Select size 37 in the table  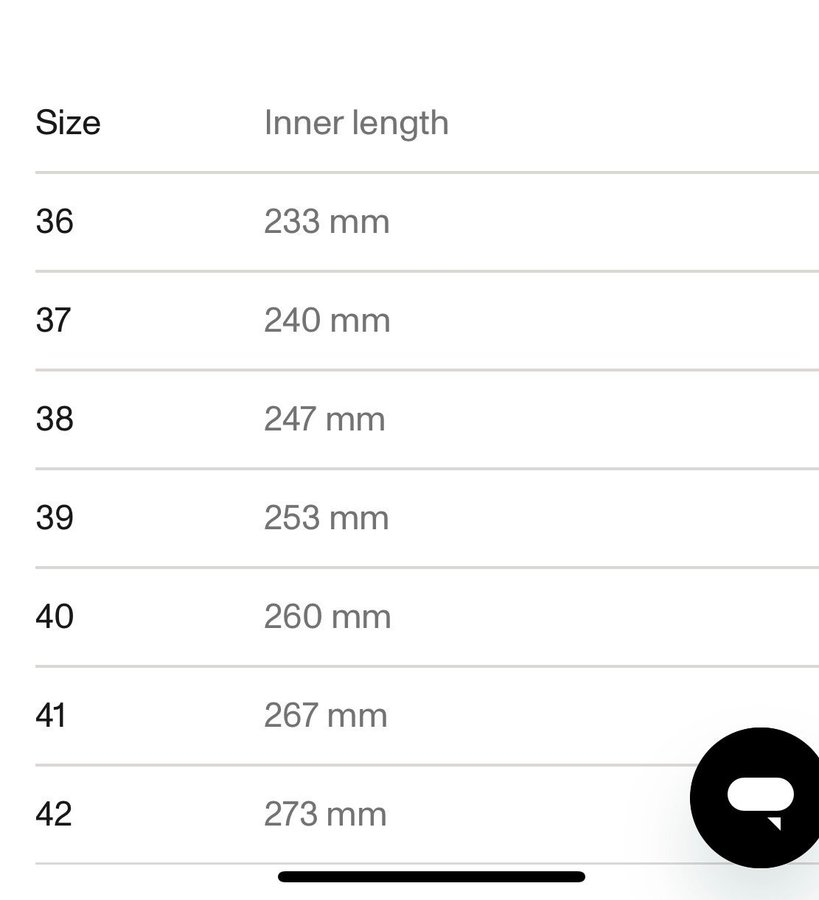coord(54,320)
